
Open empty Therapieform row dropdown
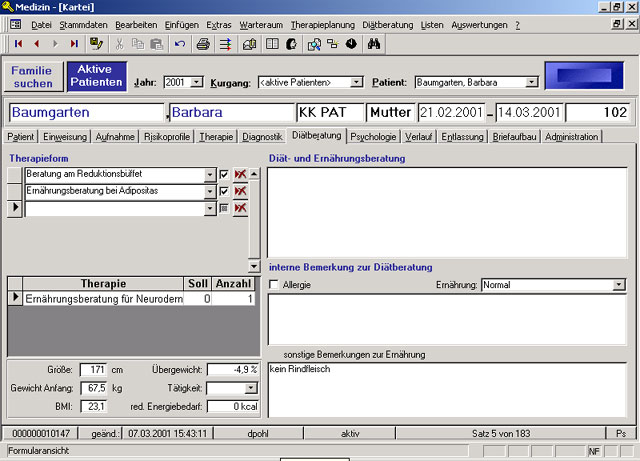click(210, 208)
